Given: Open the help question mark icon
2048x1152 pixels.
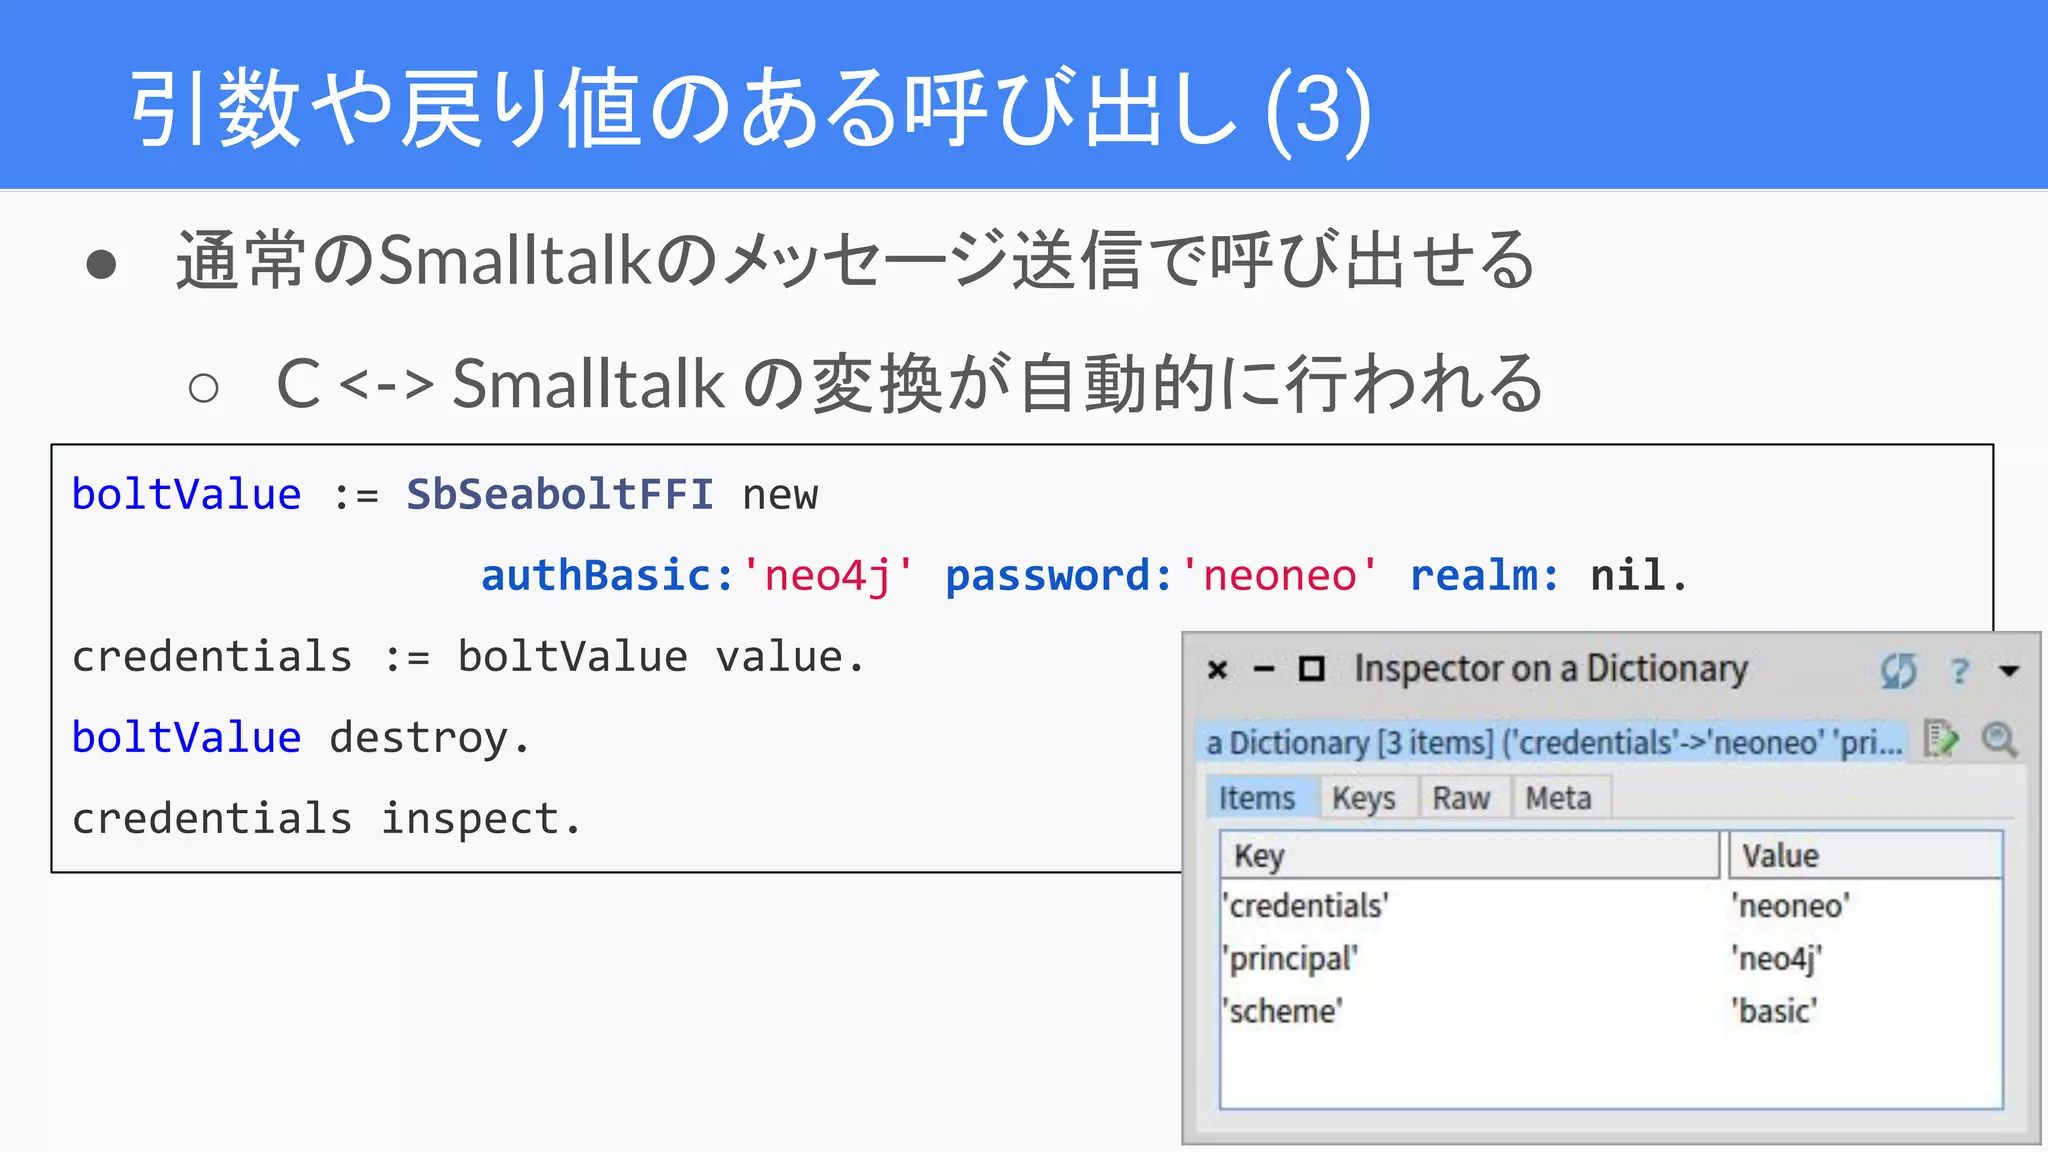Looking at the screenshot, I should tap(1960, 670).
